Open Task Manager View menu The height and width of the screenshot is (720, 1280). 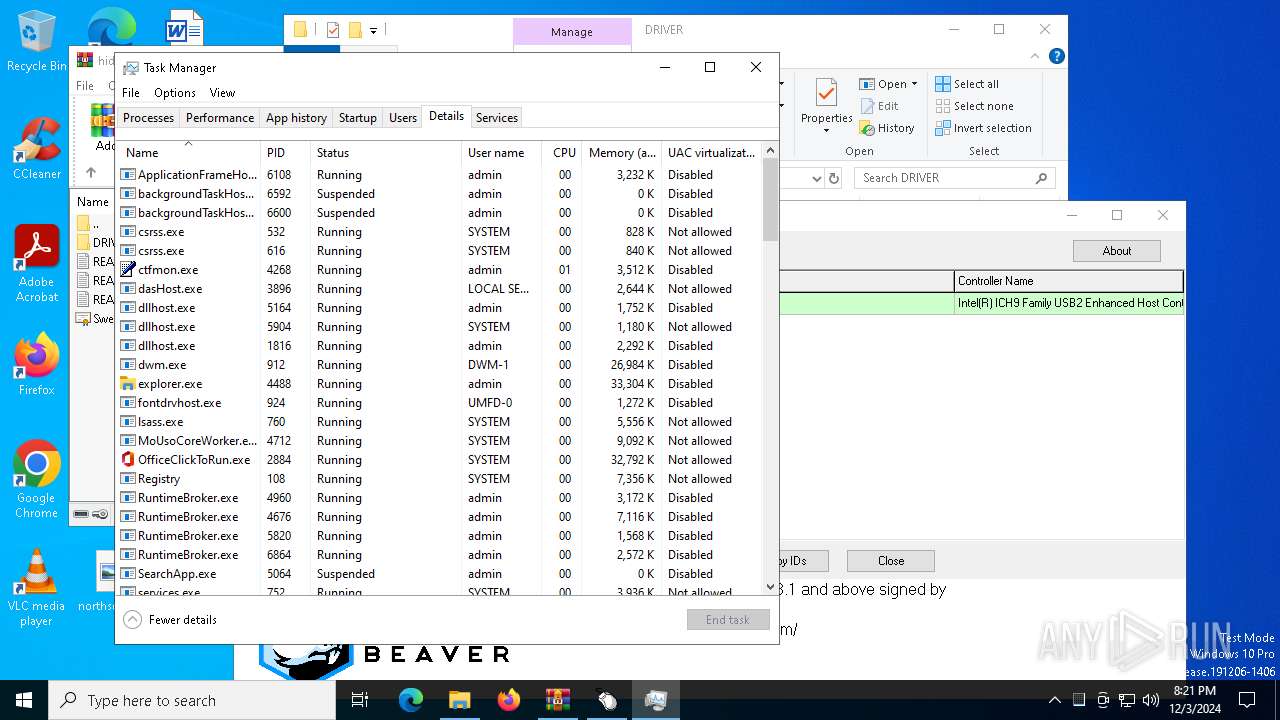(222, 93)
